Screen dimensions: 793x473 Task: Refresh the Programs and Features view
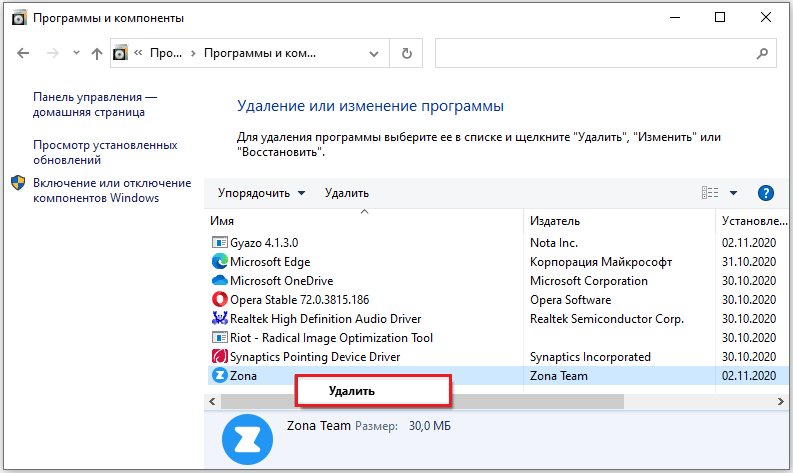tap(407, 53)
